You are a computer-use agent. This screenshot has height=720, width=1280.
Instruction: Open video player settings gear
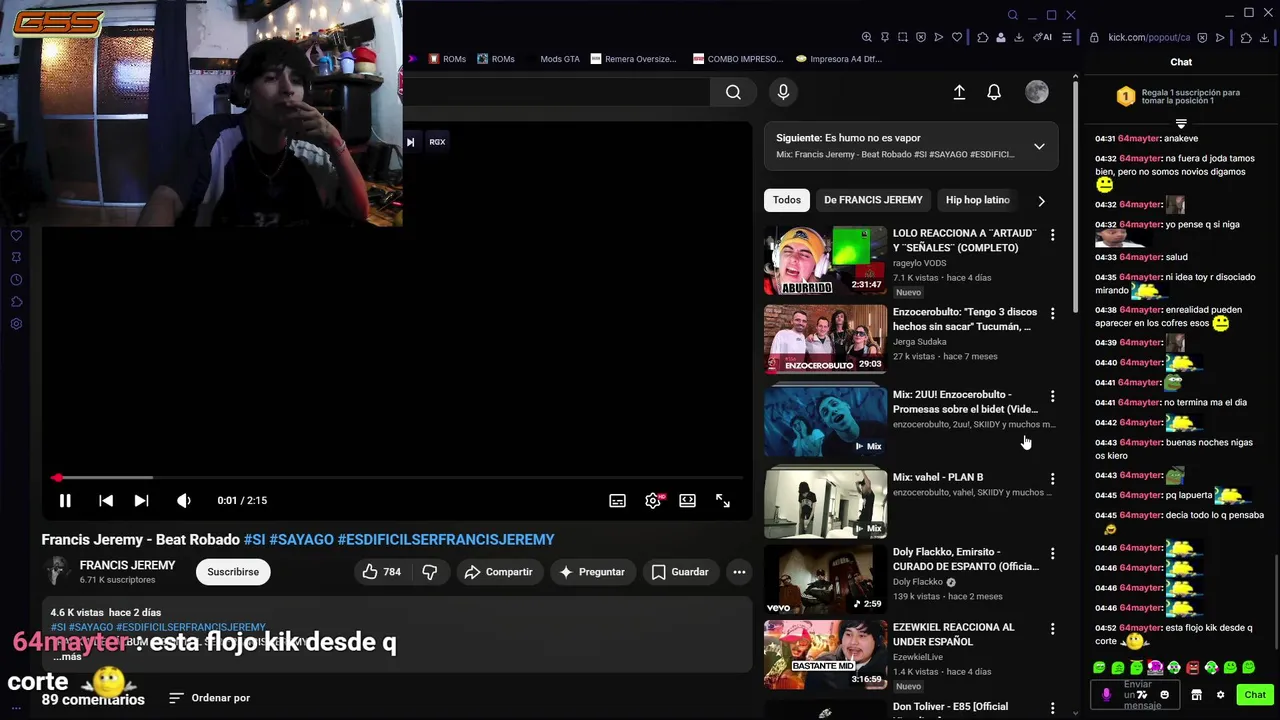pos(652,500)
